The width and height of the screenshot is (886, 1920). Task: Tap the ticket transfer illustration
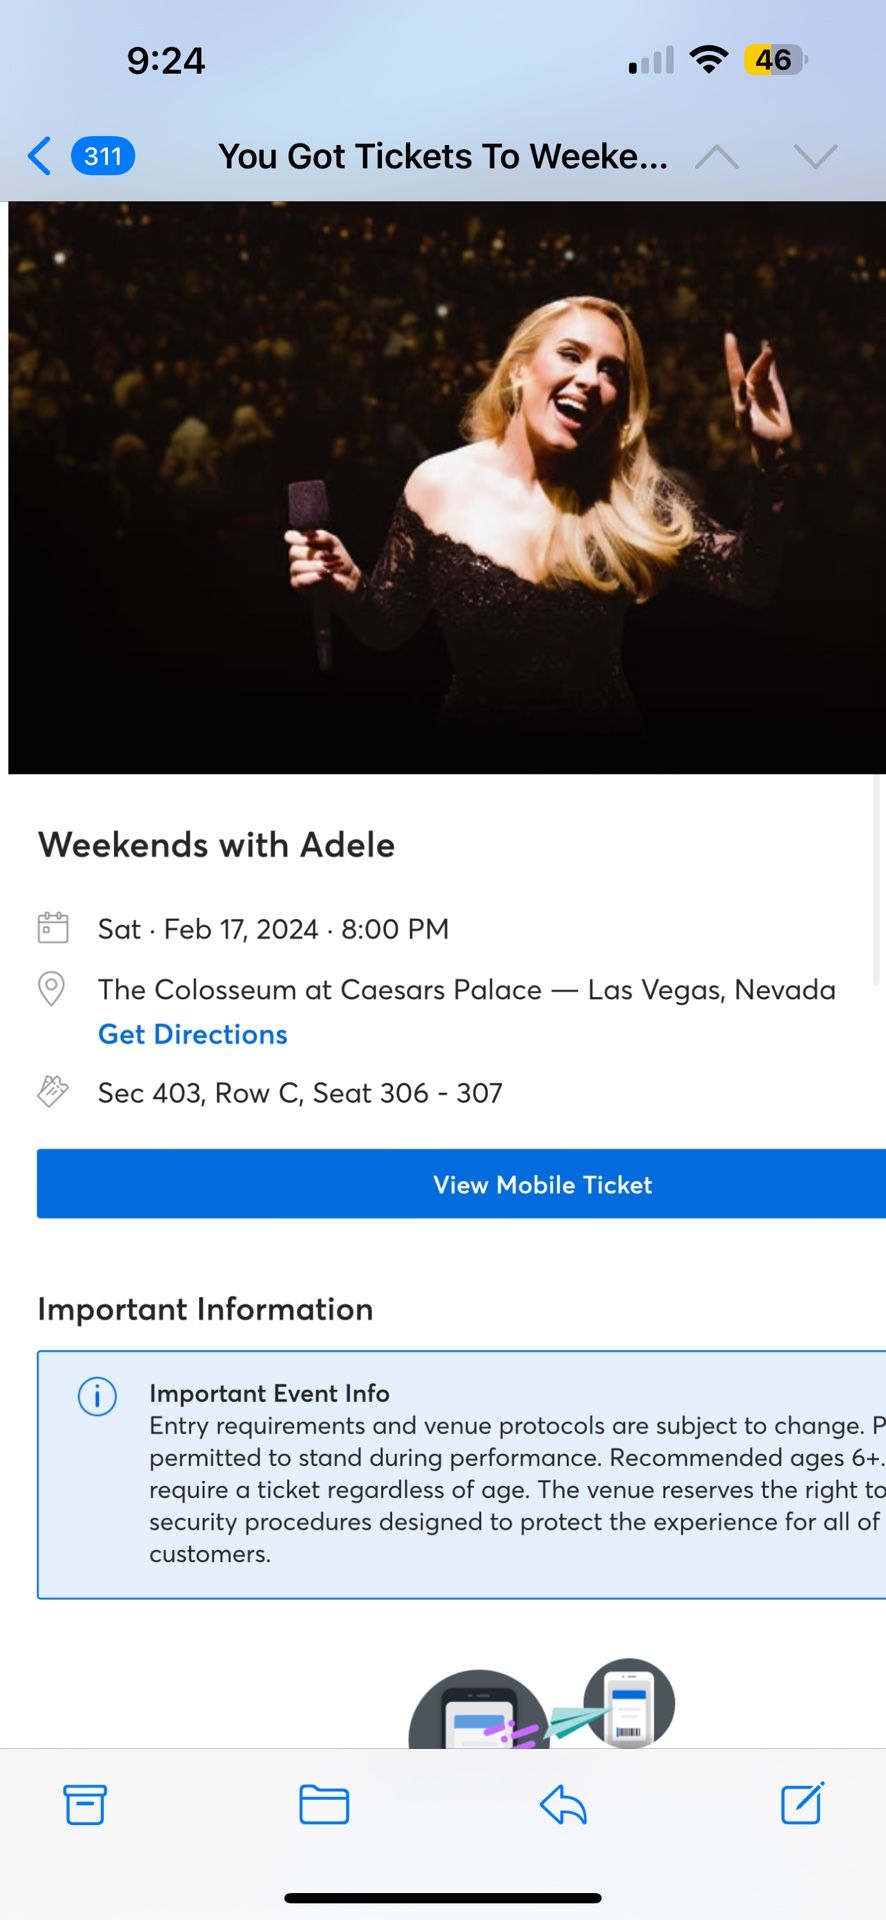pyautogui.click(x=542, y=1705)
